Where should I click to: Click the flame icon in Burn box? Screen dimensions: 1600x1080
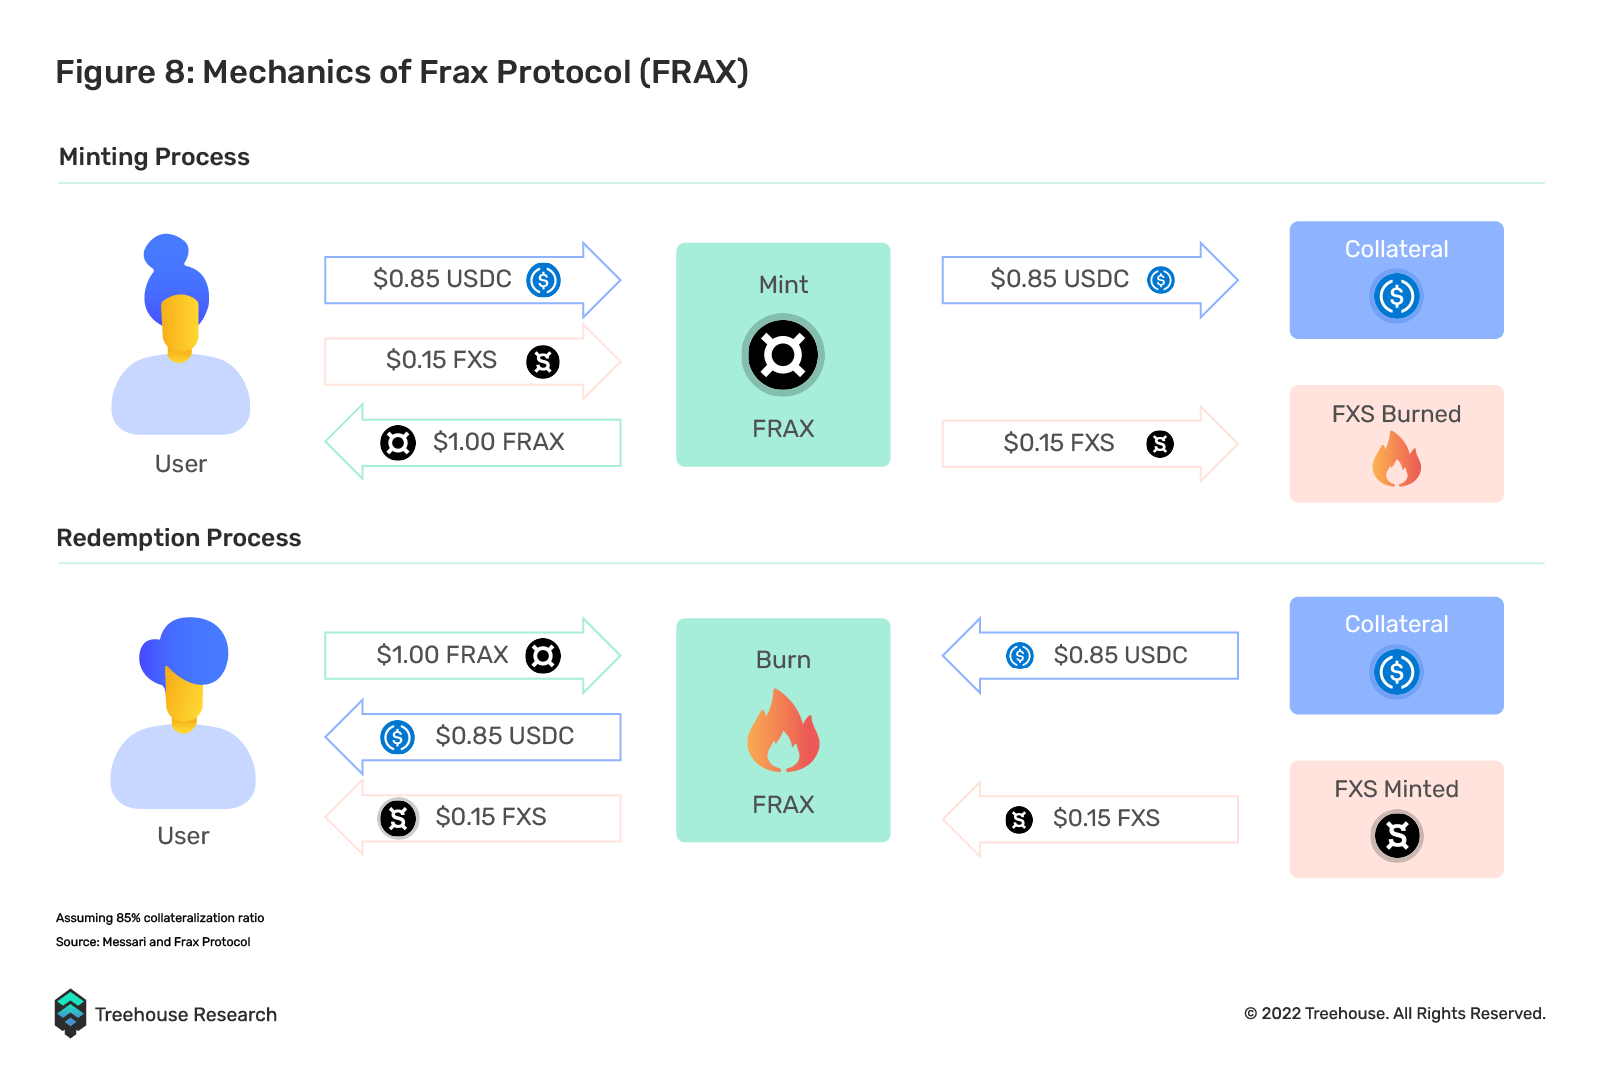tap(783, 730)
